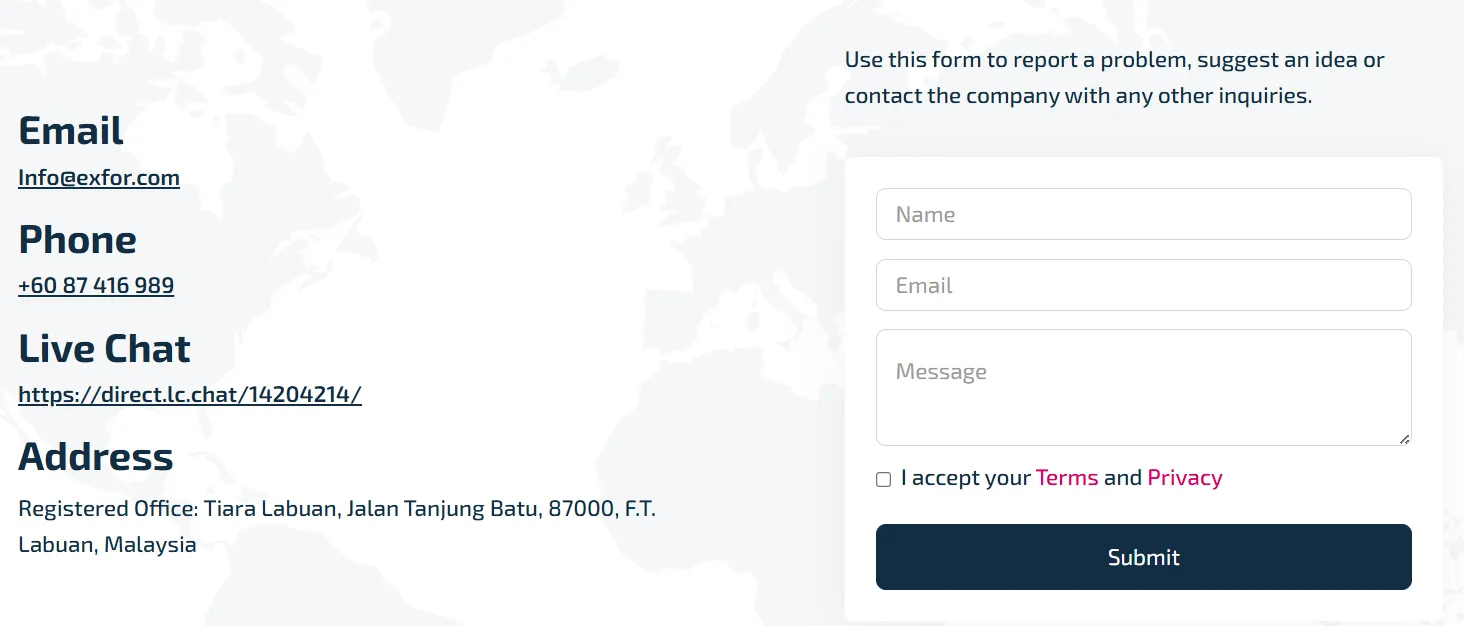The height and width of the screenshot is (626, 1464).
Task: Open the Privacy link
Action: click(1184, 478)
